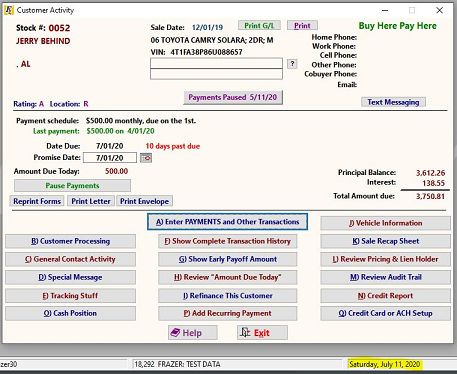Image resolution: width=457 pixels, height=374 pixels.
Task: Click Buy Here Pay Here label
Action: click(397, 26)
